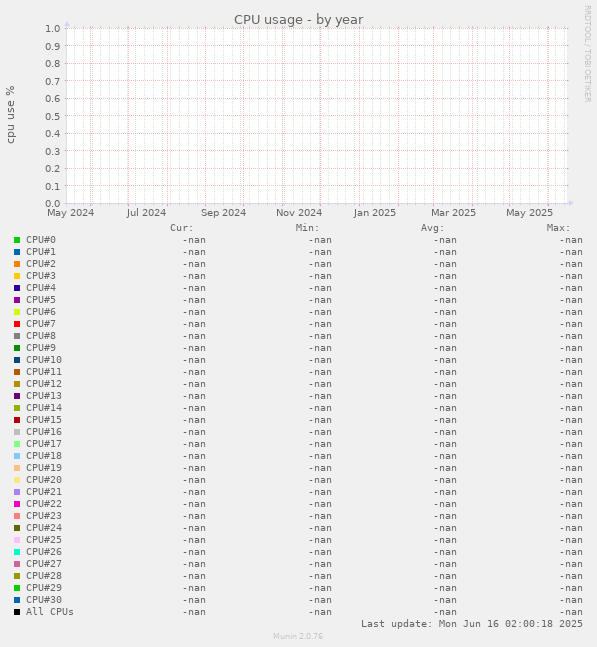Image resolution: width=597 pixels, height=647 pixels.
Task: Click the CPU usage - by year title
Action: pyautogui.click(x=299, y=20)
